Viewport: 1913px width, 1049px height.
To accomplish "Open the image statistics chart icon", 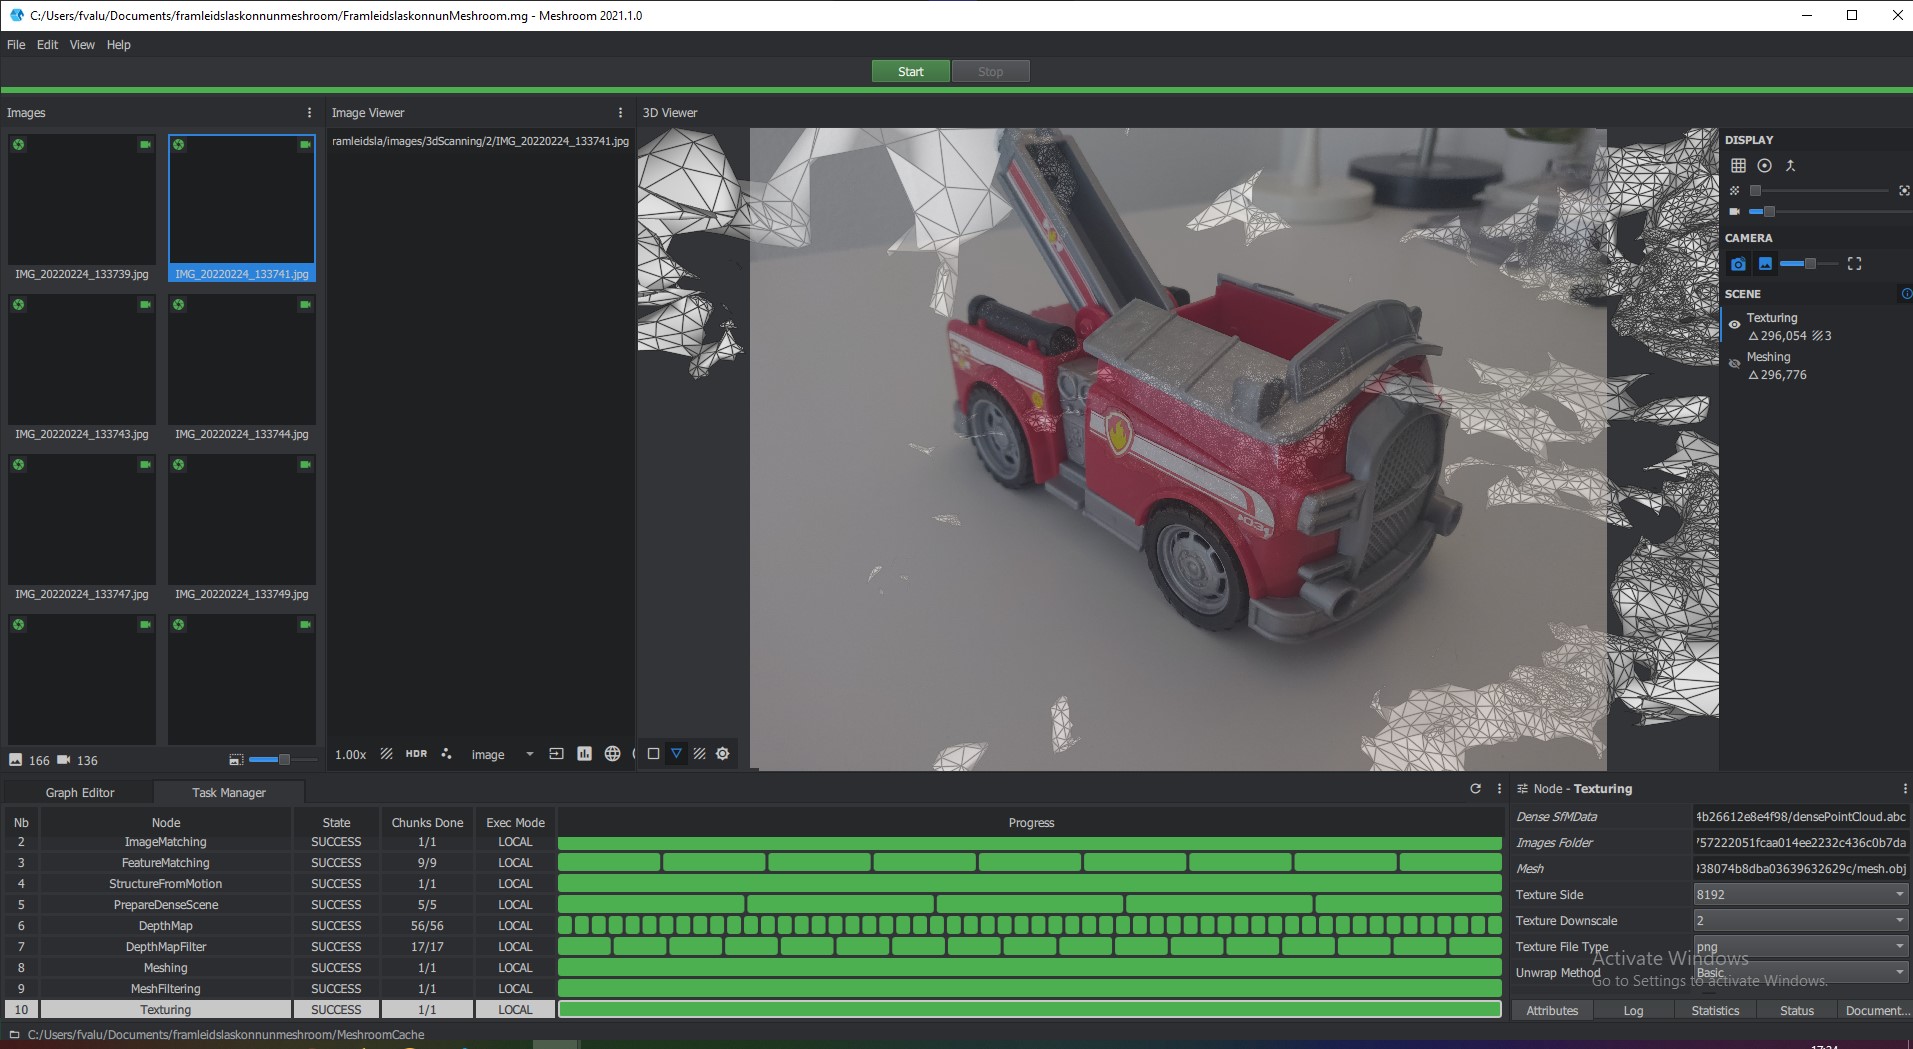I will click(584, 754).
